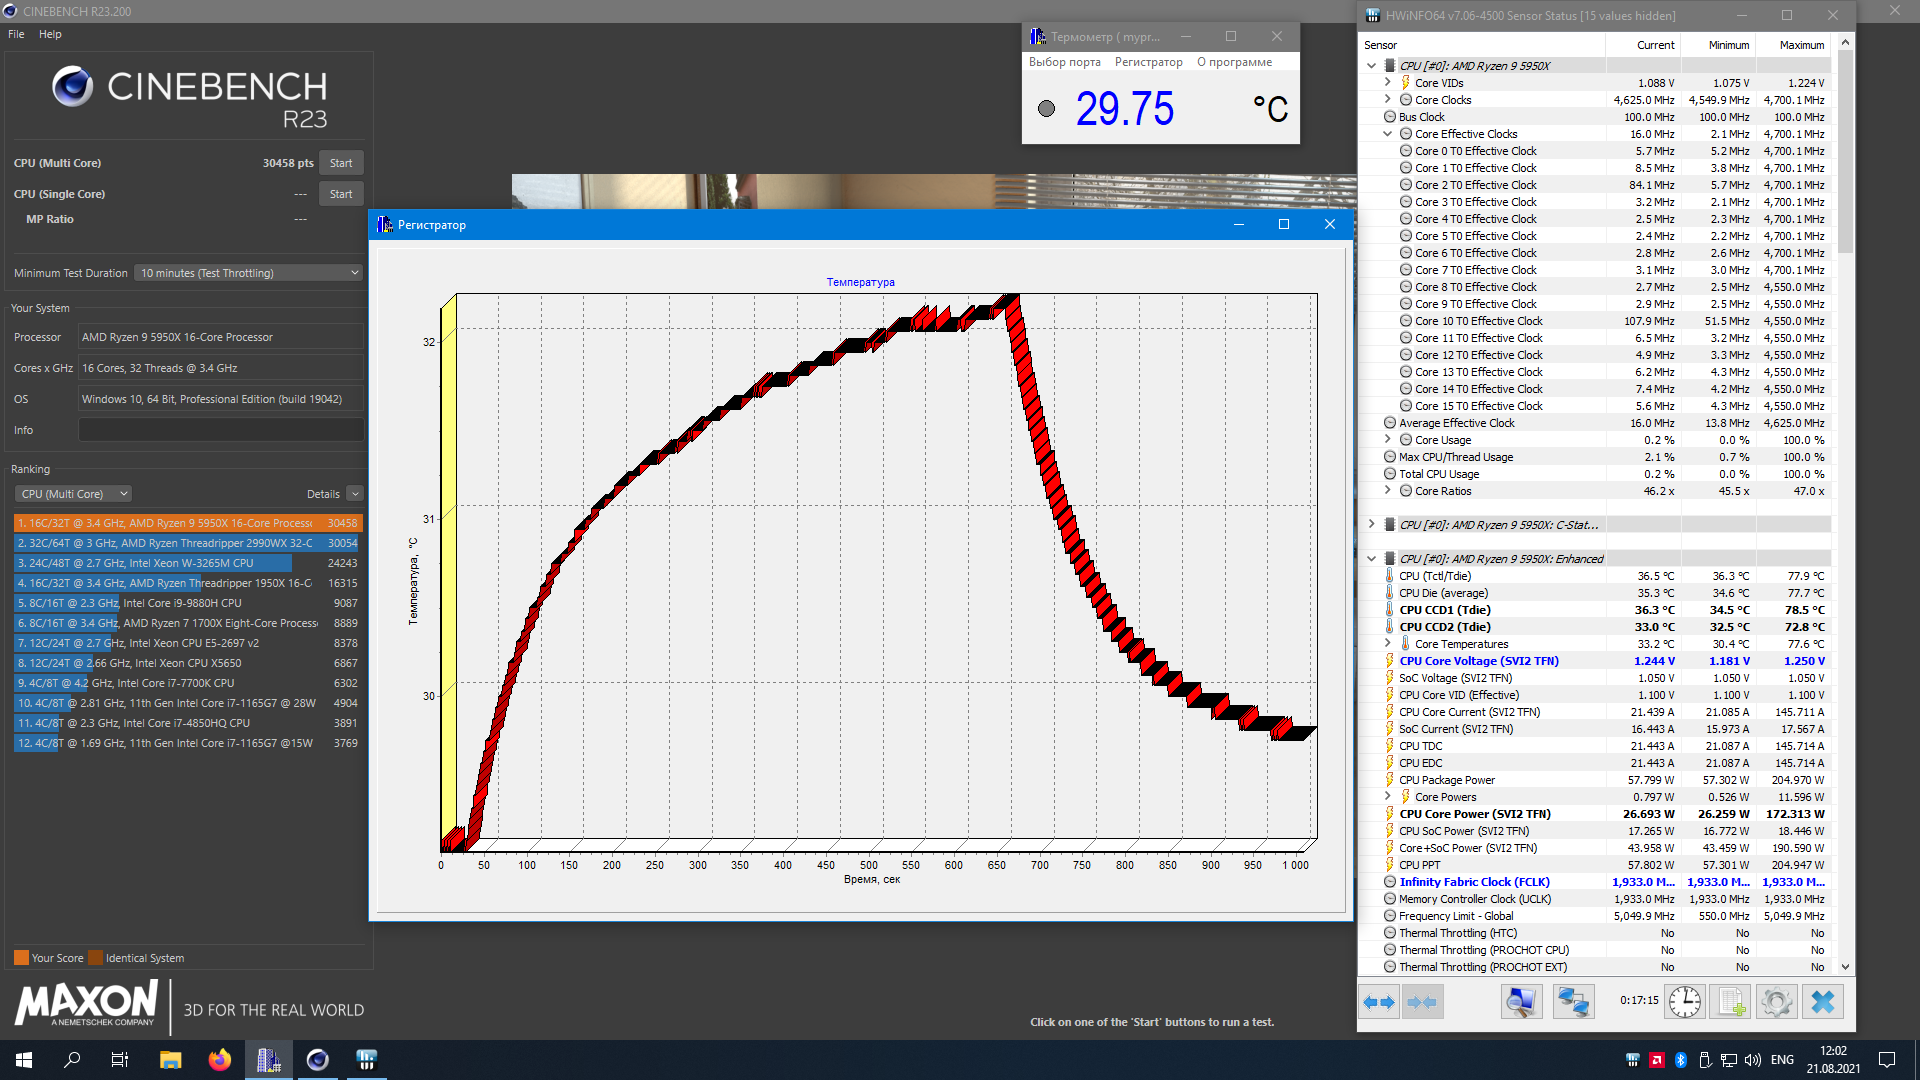Expand the Core Temperatures sensor group
Image resolution: width=1920 pixels, height=1080 pixels.
[1387, 644]
